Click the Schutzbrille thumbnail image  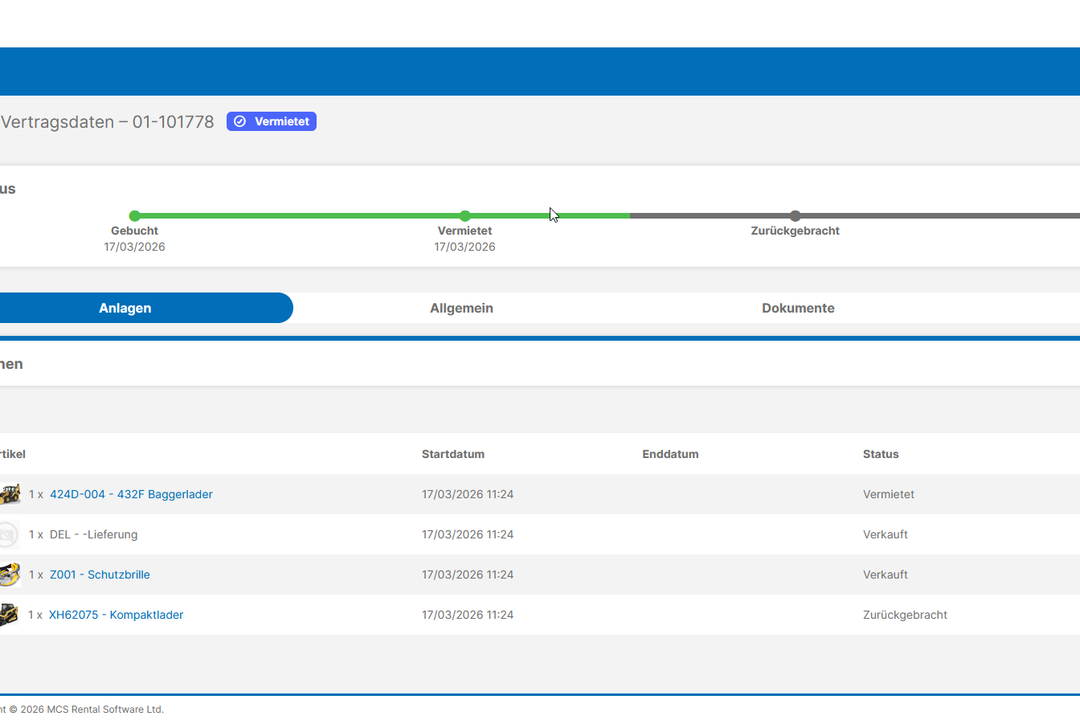point(10,575)
